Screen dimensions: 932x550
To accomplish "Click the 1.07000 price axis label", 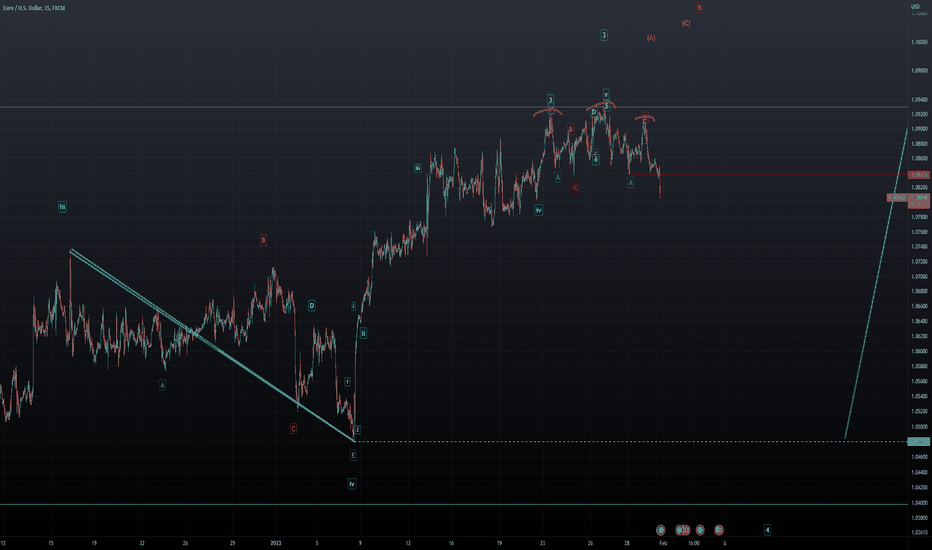I will click(x=919, y=276).
